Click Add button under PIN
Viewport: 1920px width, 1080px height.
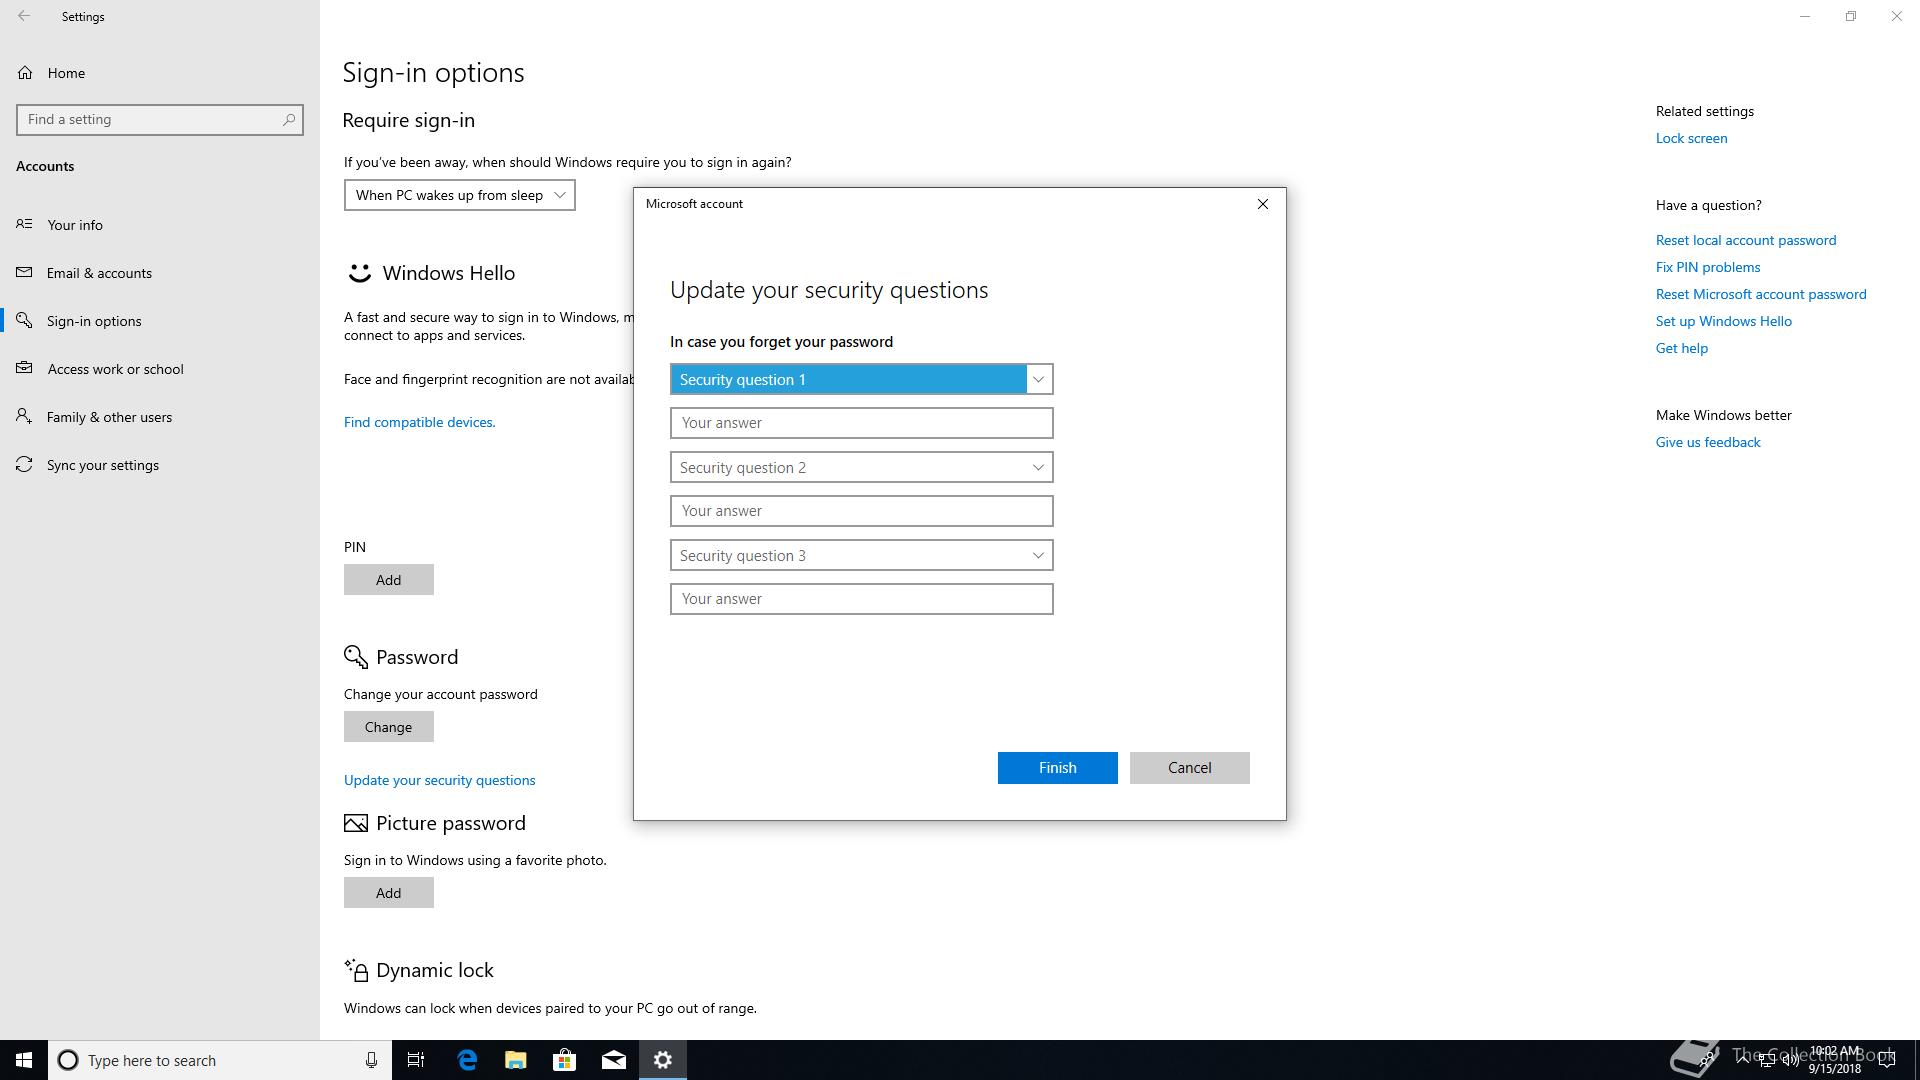pos(388,580)
